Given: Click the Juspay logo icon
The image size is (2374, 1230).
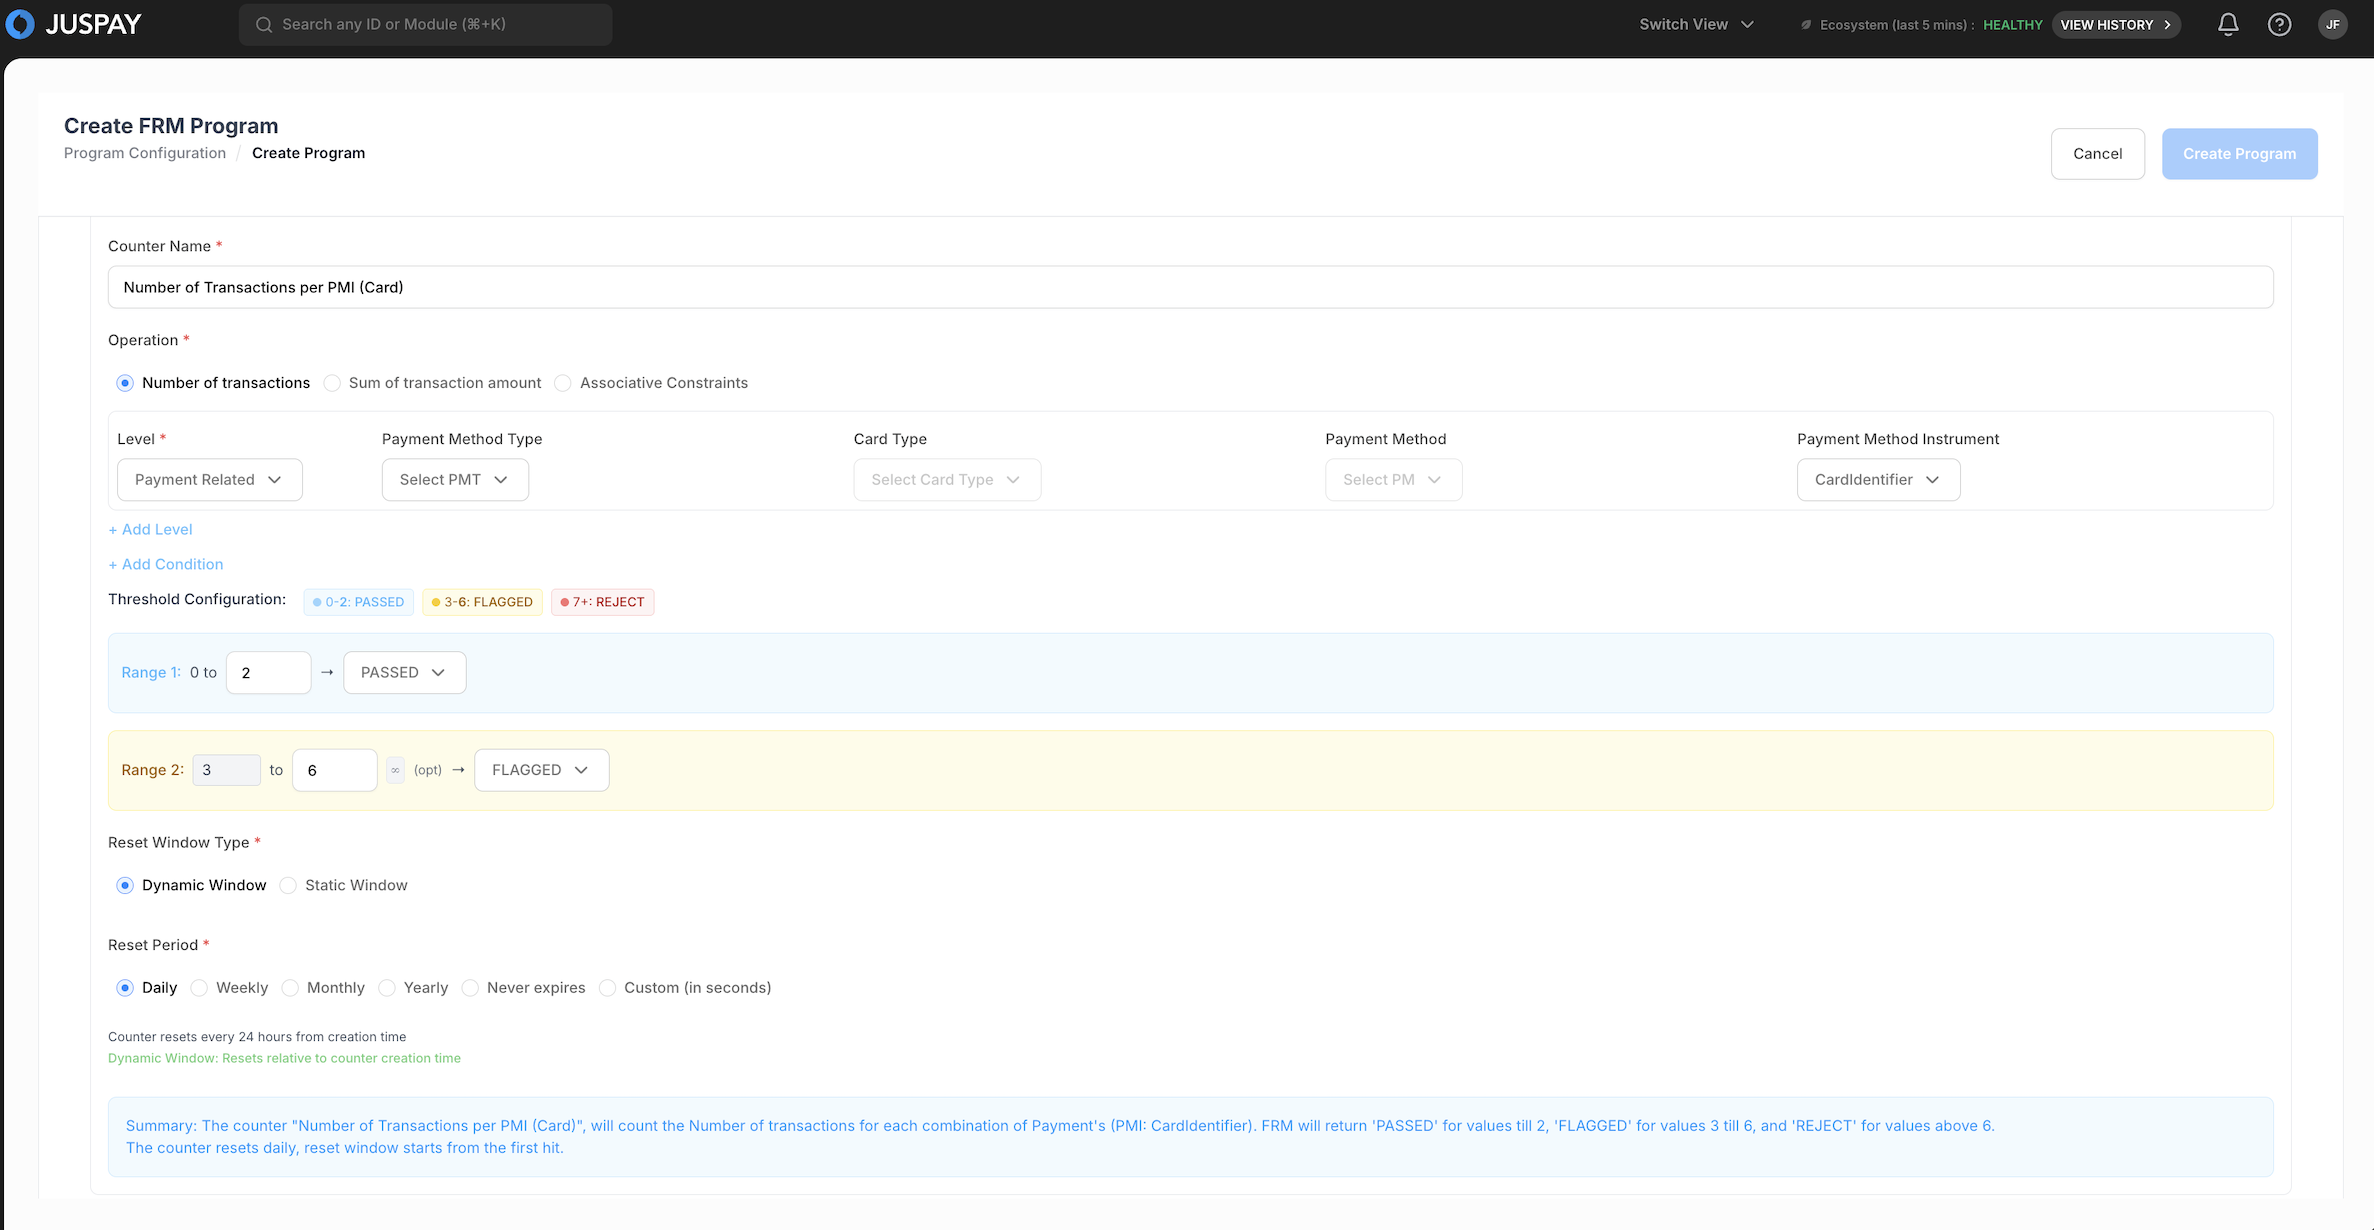Looking at the screenshot, I should 20,24.
